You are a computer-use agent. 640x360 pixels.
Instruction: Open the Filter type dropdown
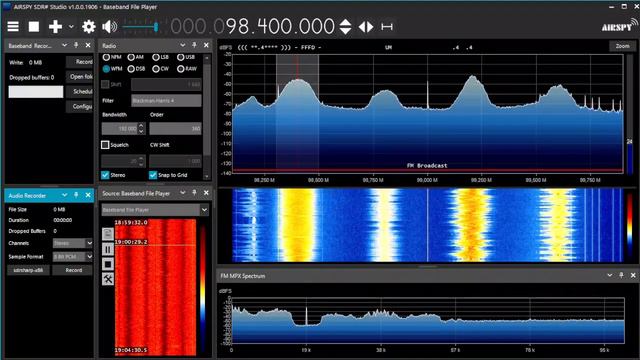[166, 100]
